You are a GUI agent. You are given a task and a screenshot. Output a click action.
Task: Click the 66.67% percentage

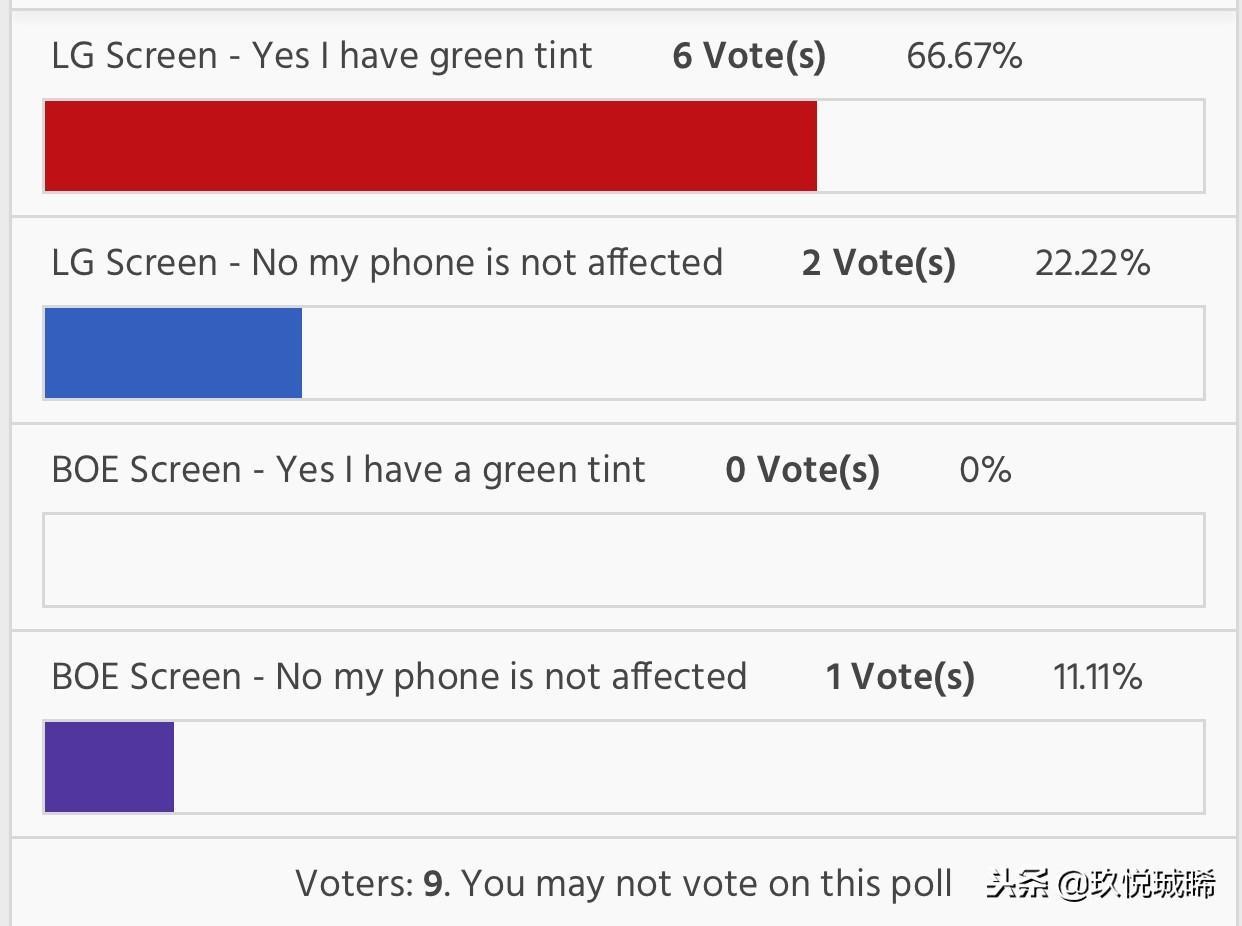coord(964,56)
